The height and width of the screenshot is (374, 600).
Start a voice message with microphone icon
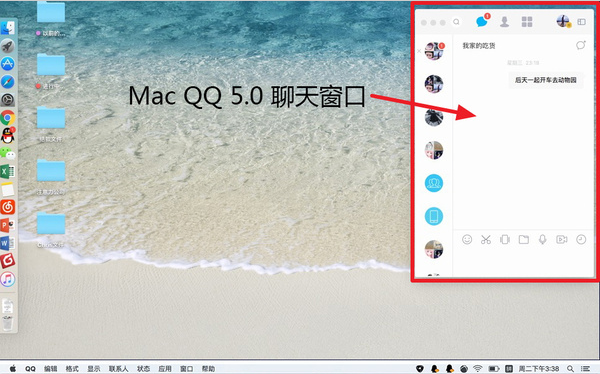click(542, 240)
